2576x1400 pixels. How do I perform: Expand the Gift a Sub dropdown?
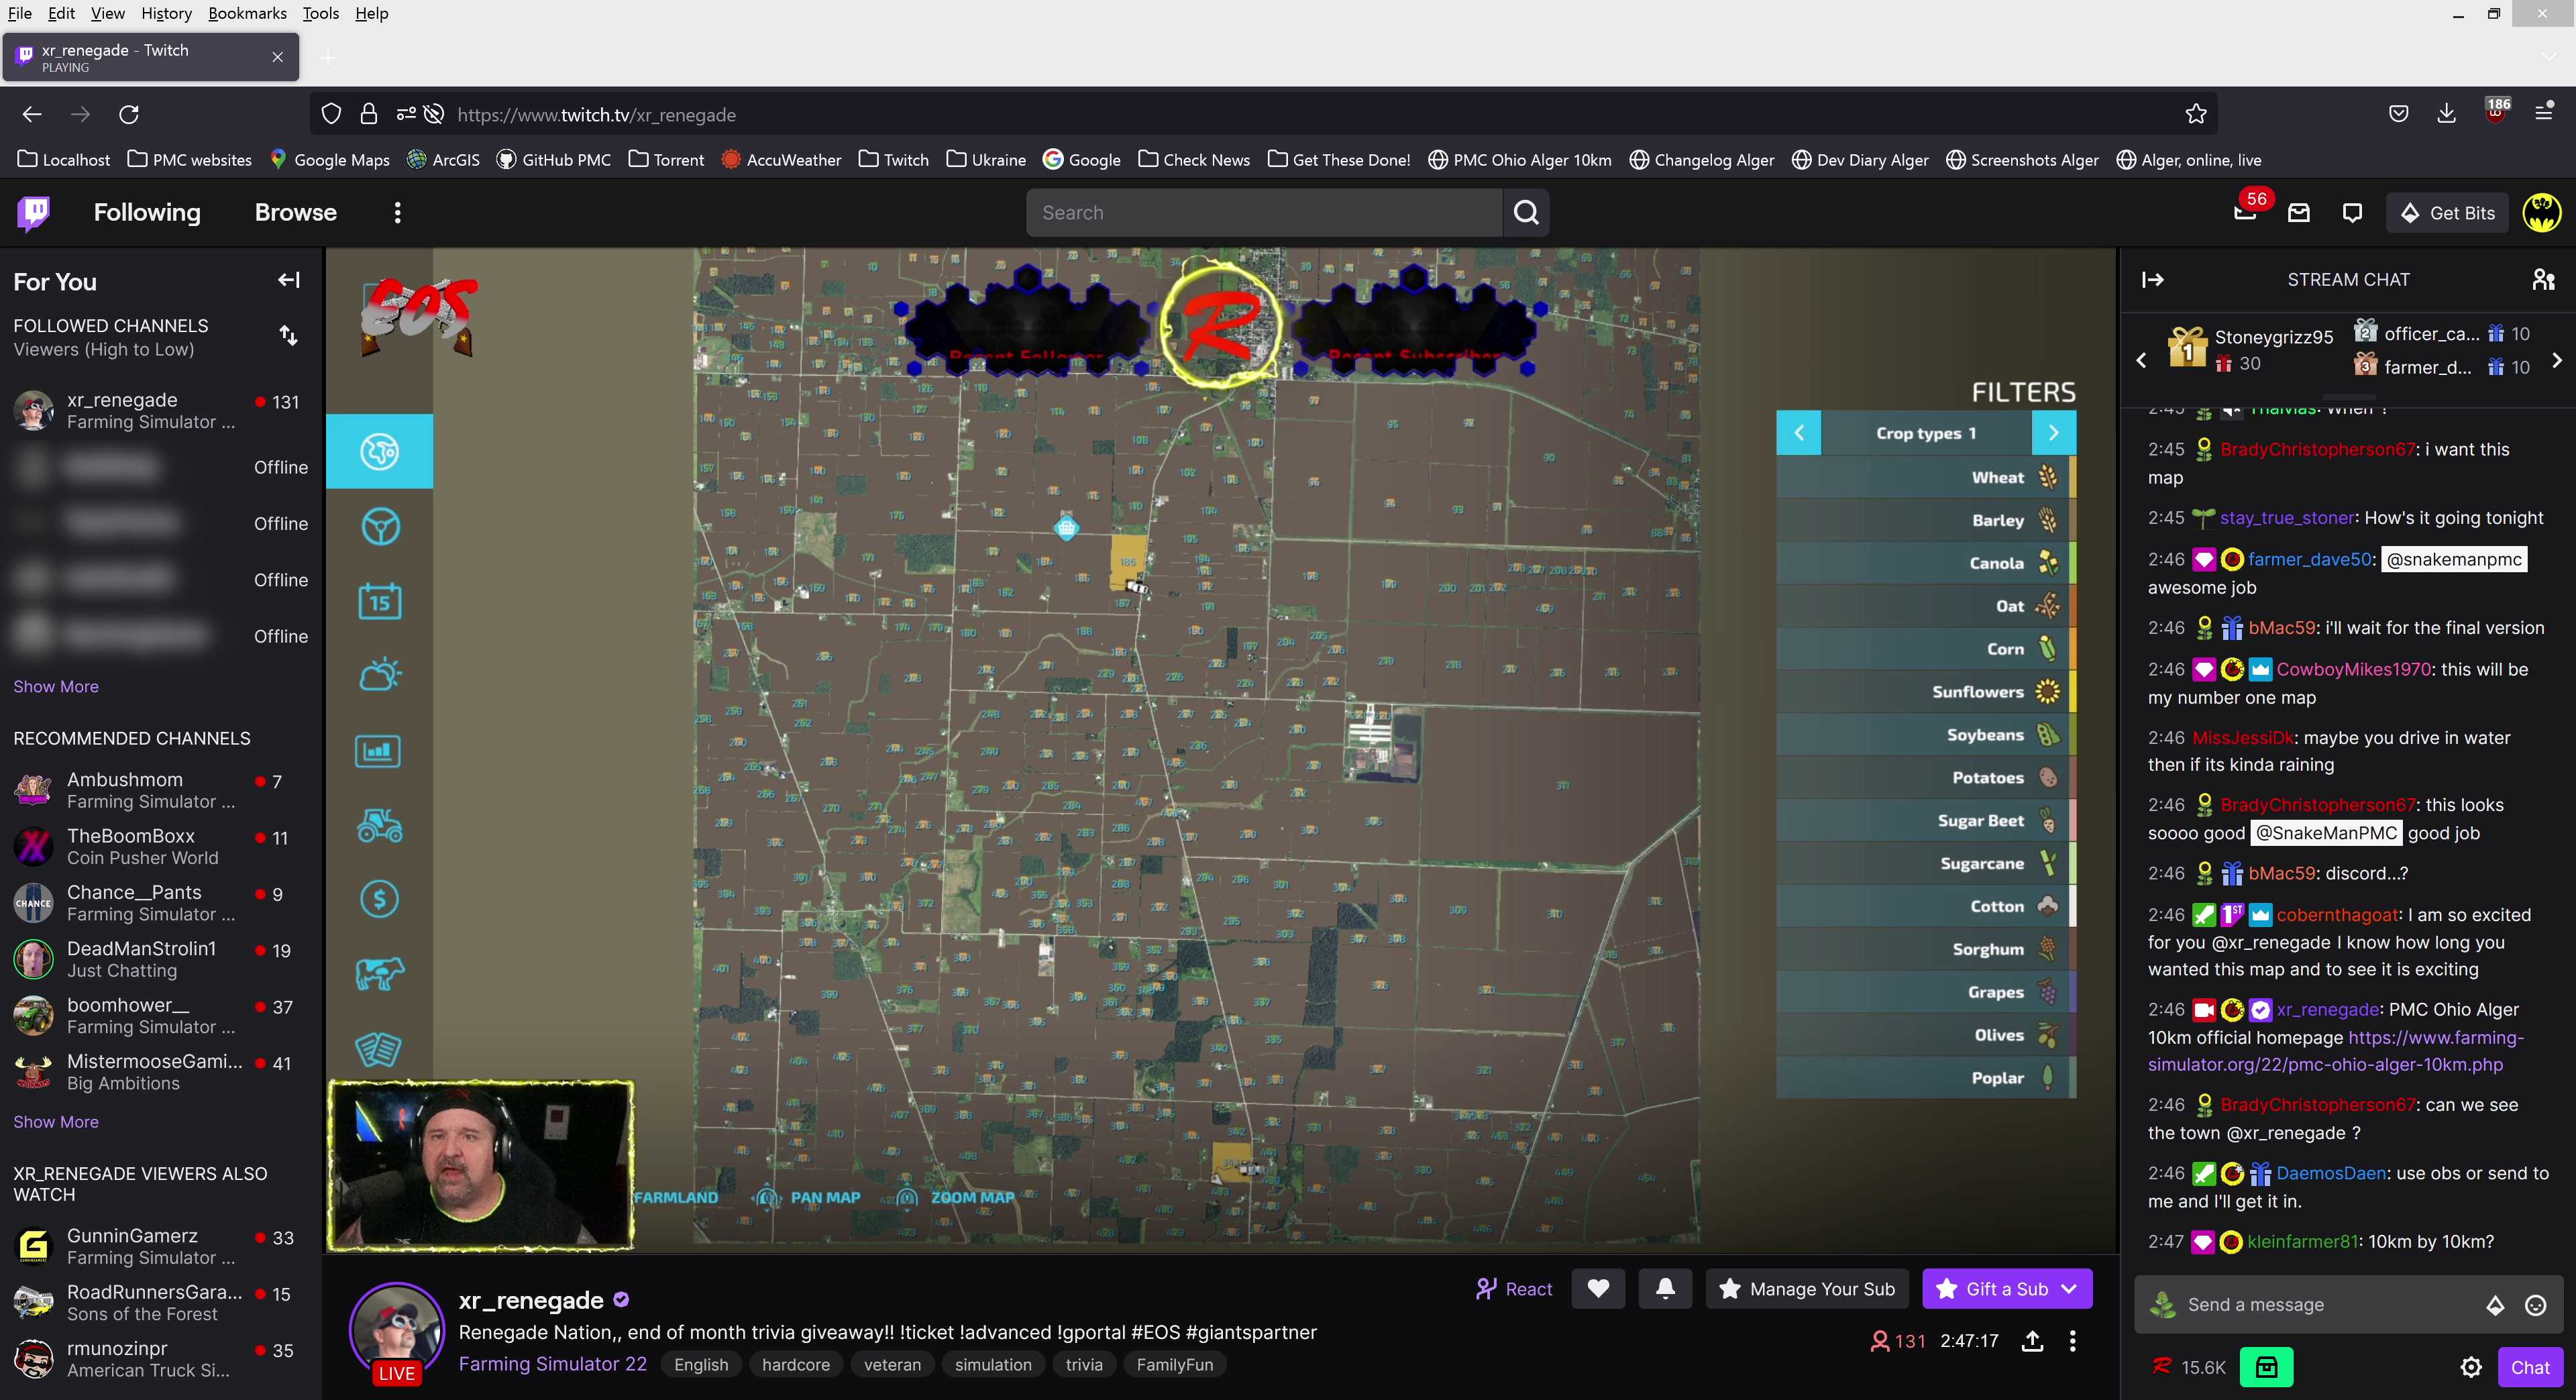2069,1289
